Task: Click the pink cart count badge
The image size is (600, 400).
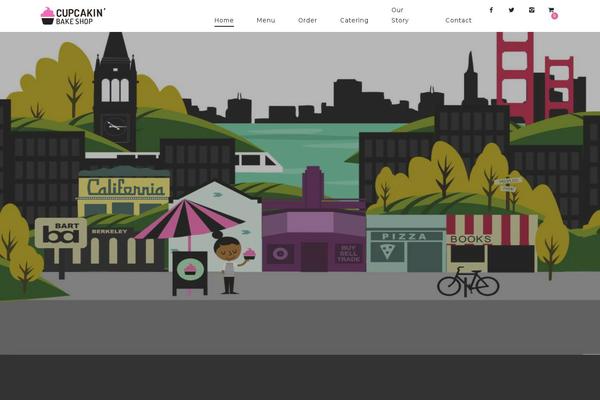Action: click(x=554, y=16)
